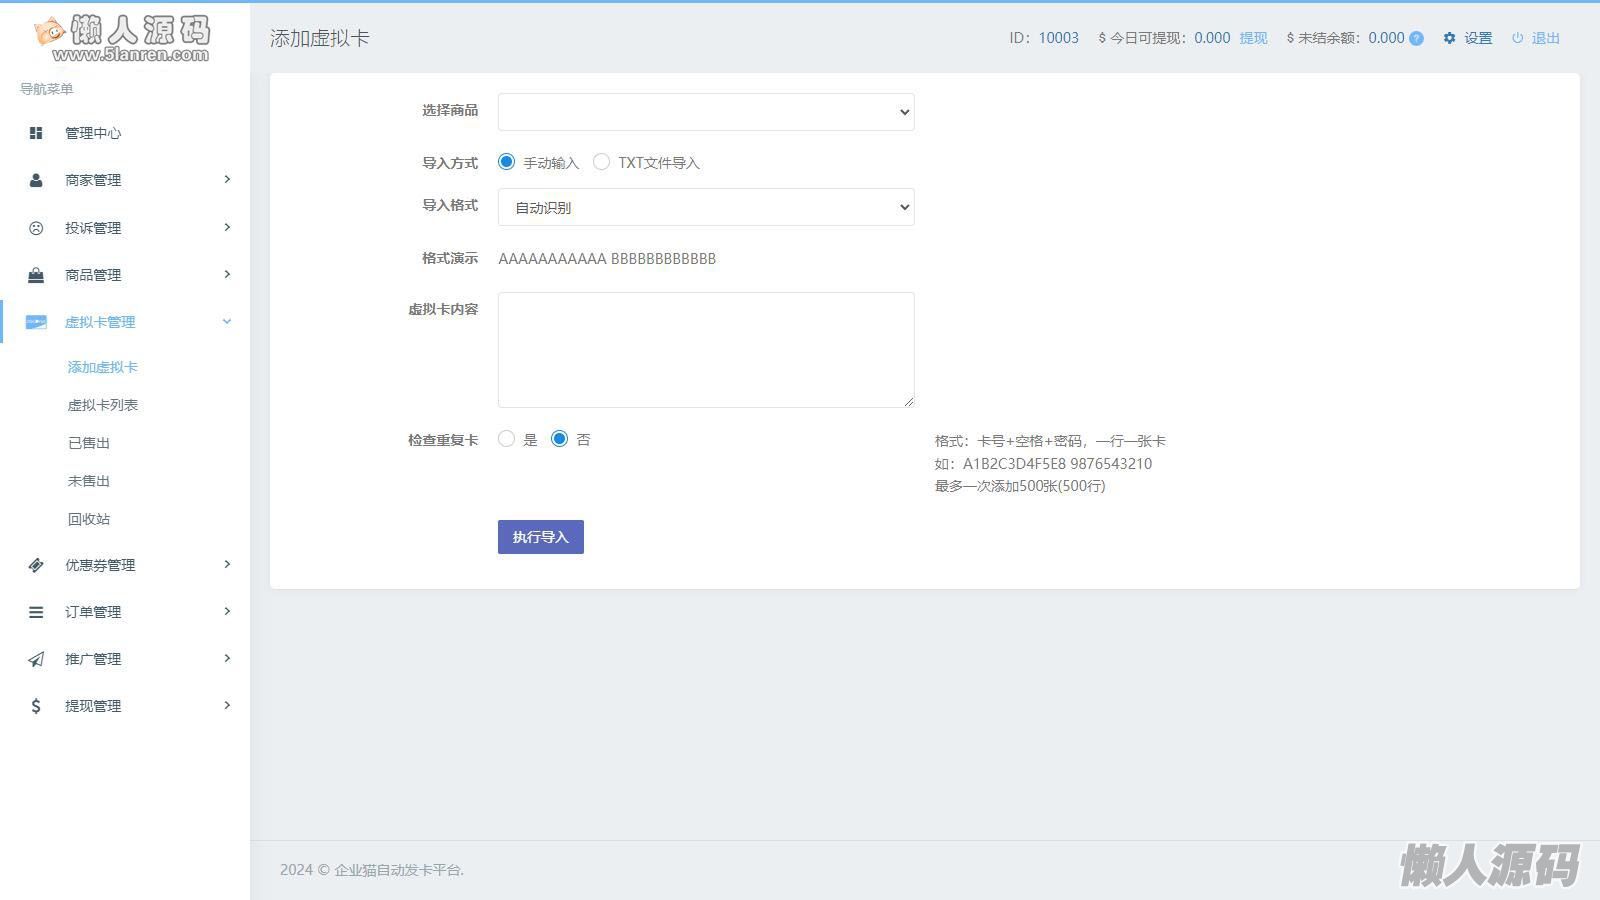Expand the 订单管理 menu chevron
The width and height of the screenshot is (1600, 900).
[x=227, y=611]
